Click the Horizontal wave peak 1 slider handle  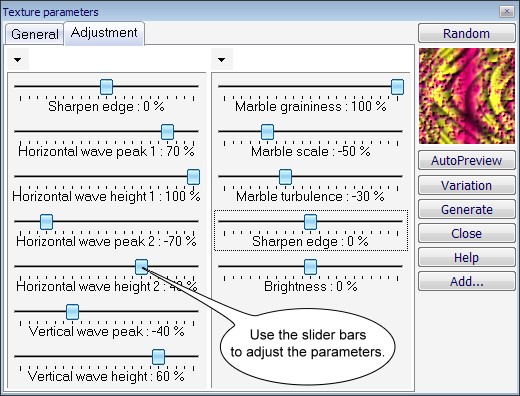pos(167,132)
